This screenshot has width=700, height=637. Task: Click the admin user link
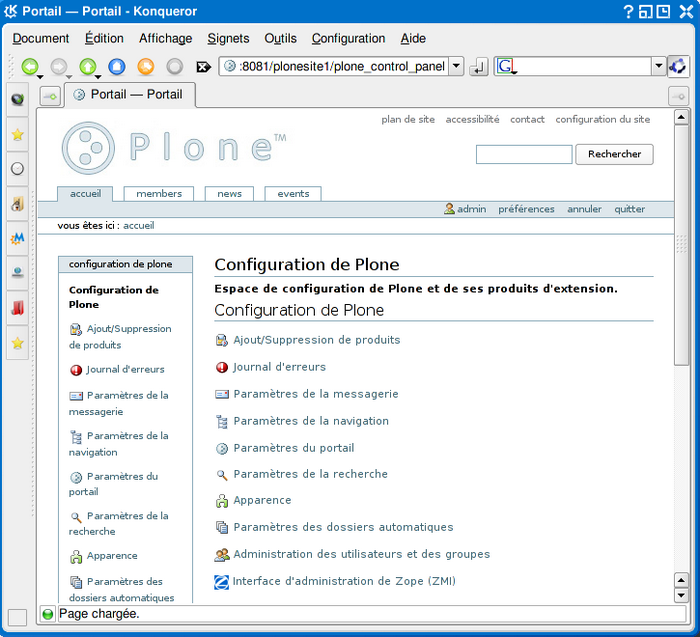click(x=465, y=209)
